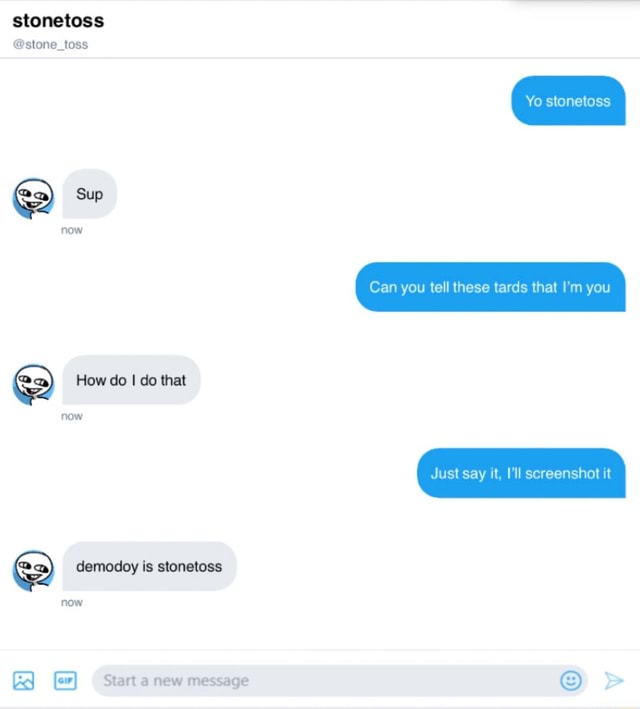Click 'Just say it, I'll screenshot it' bubble
This screenshot has height=709, width=640.
click(x=521, y=473)
